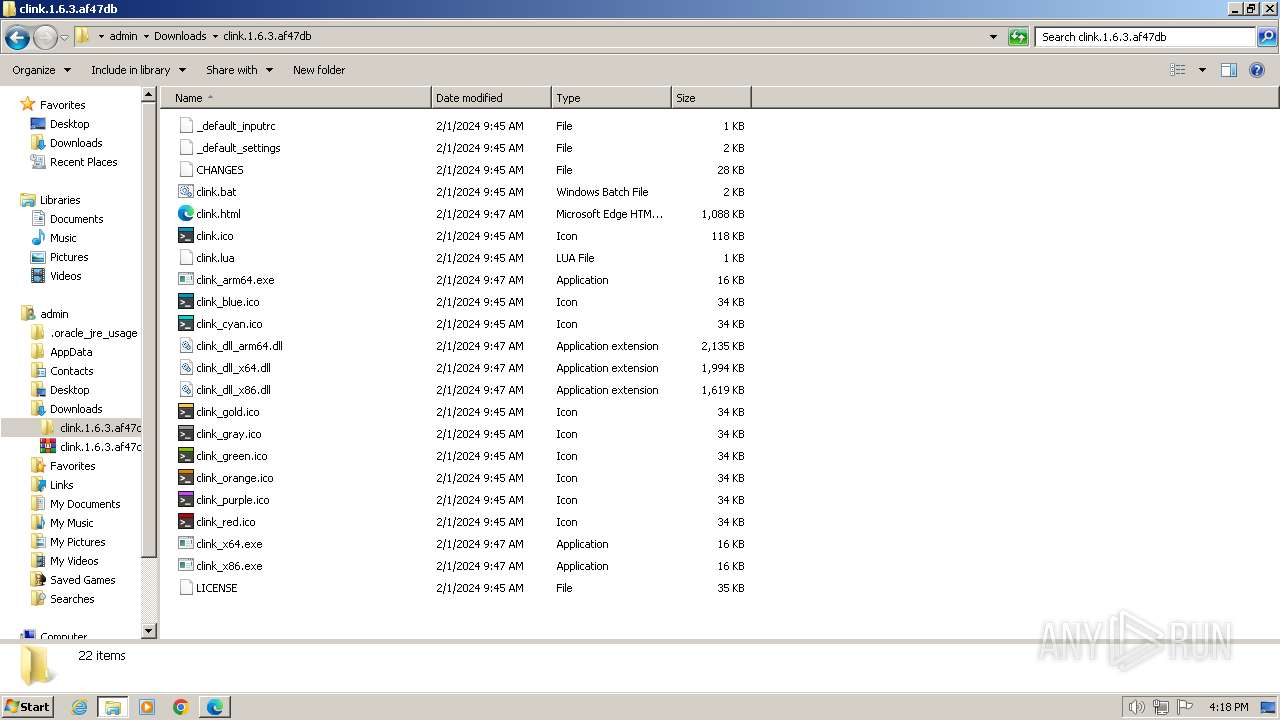Image resolution: width=1280 pixels, height=720 pixels.
Task: Click the search magnifier icon
Action: click(x=1267, y=37)
